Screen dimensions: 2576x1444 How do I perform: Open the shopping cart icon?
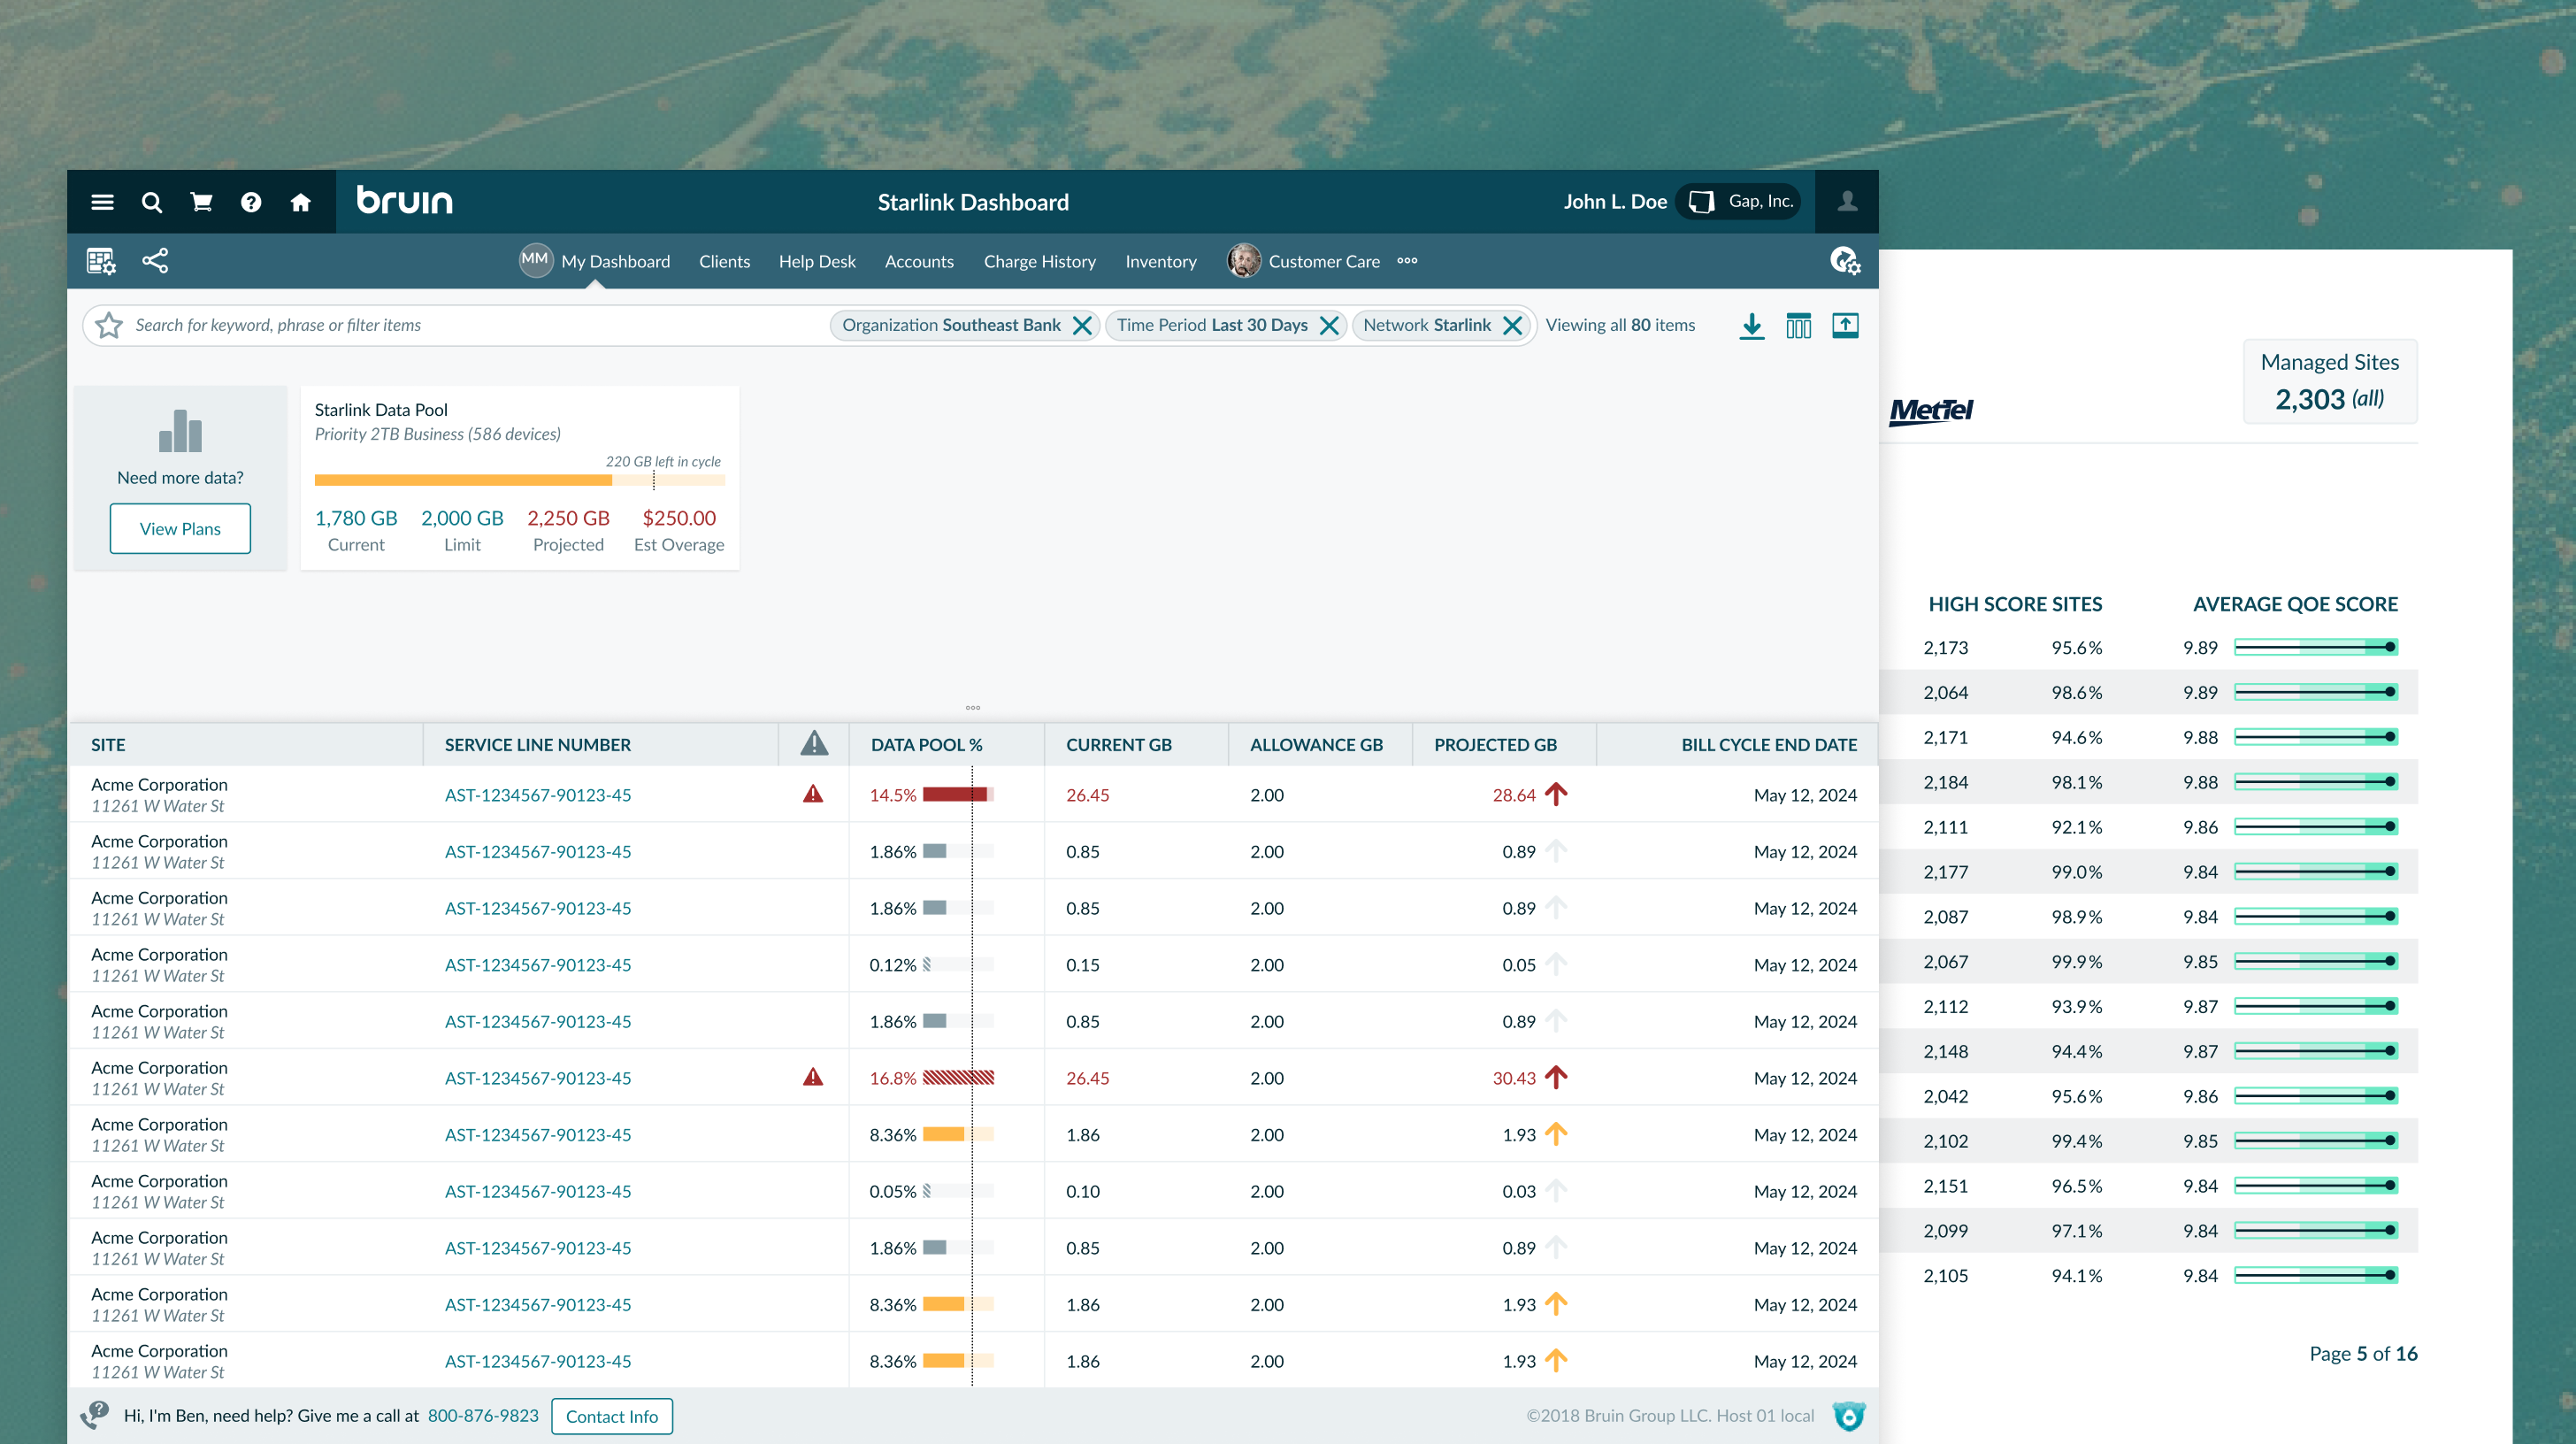tap(201, 202)
